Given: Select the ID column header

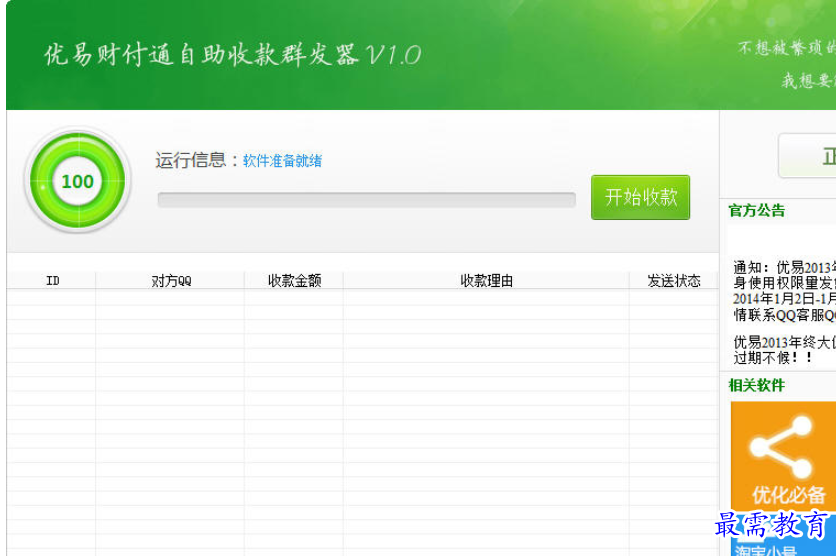Looking at the screenshot, I should [52, 281].
